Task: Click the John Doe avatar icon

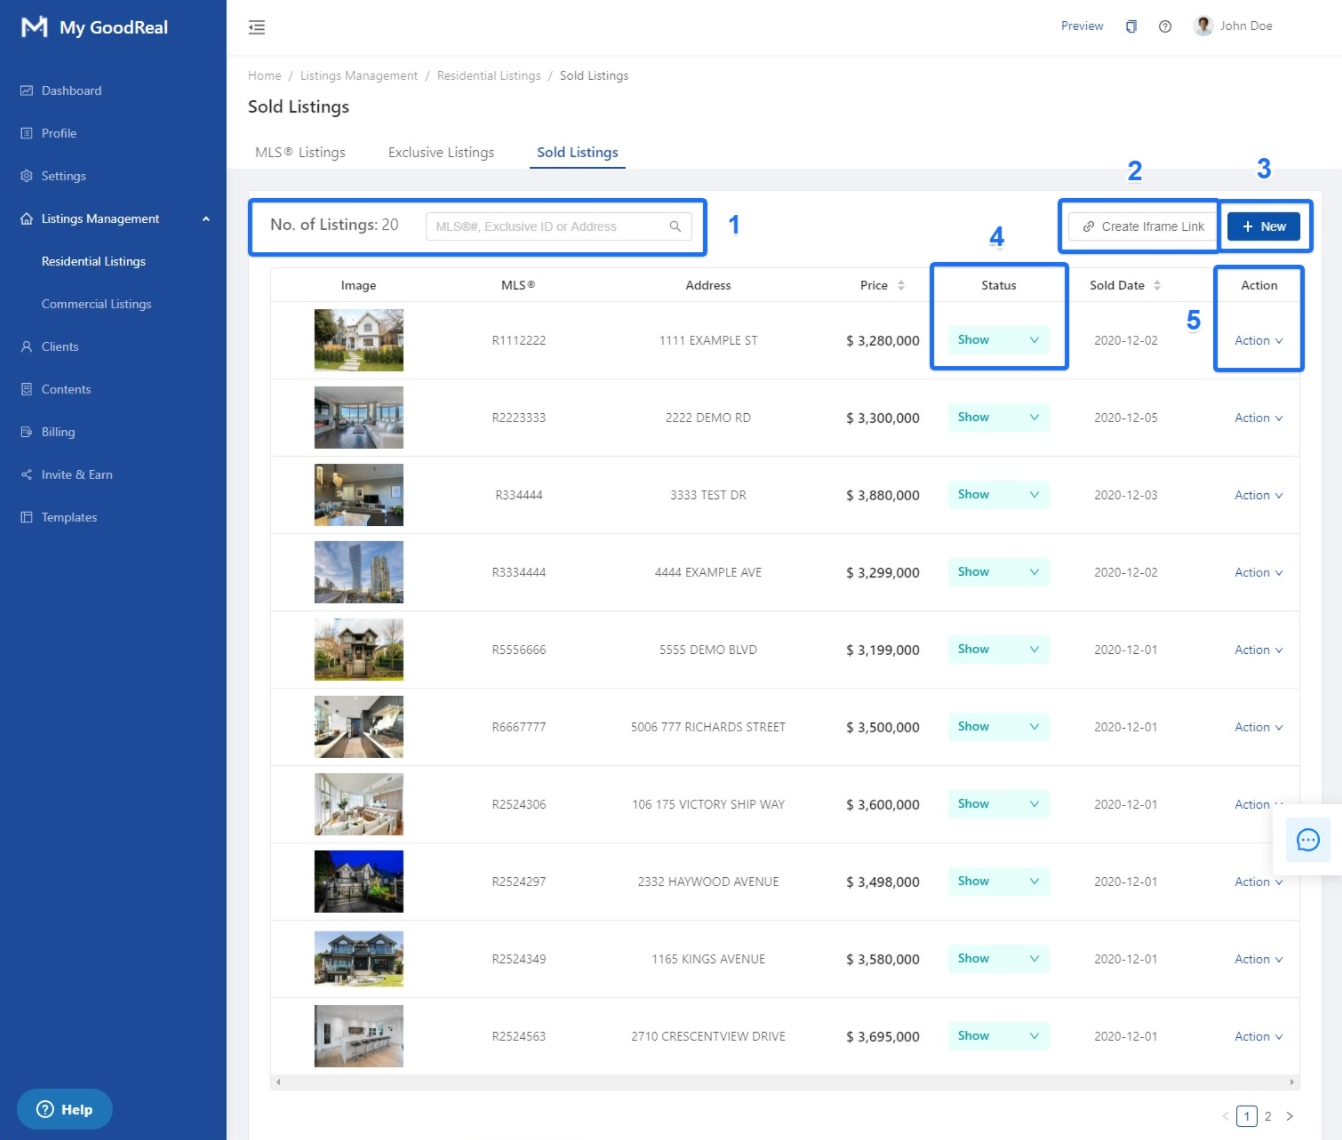Action: pos(1203,26)
